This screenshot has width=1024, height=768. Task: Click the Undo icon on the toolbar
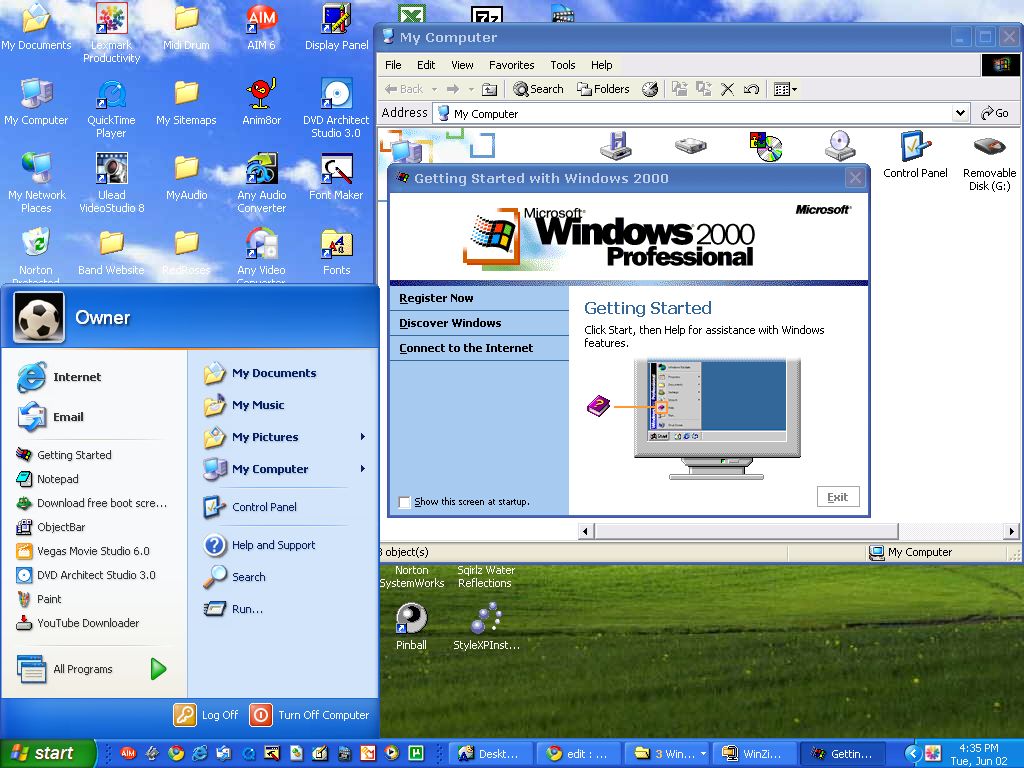(751, 88)
